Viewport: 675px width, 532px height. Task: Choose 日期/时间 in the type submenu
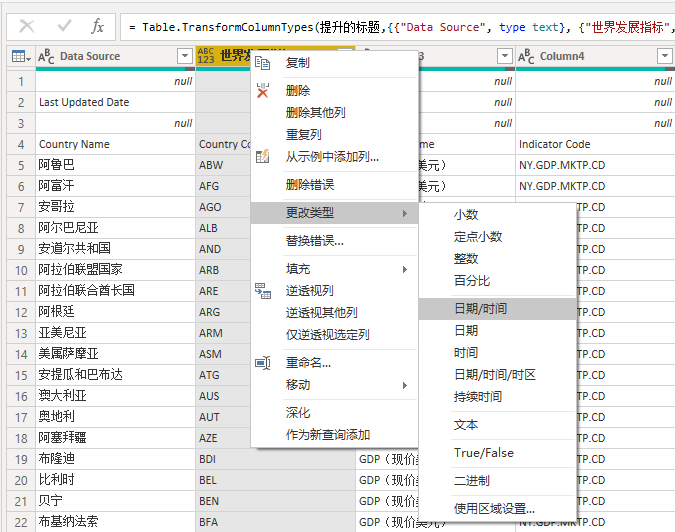(480, 309)
